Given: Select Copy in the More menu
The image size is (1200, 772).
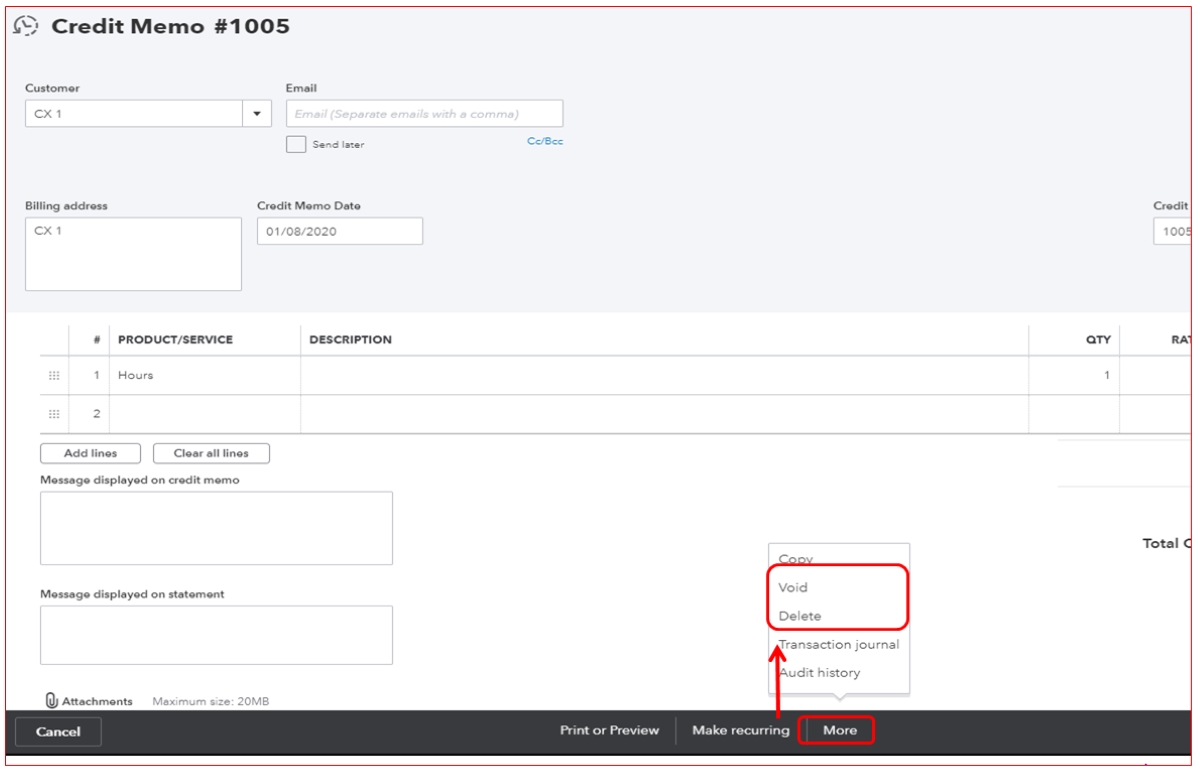Looking at the screenshot, I should [796, 559].
